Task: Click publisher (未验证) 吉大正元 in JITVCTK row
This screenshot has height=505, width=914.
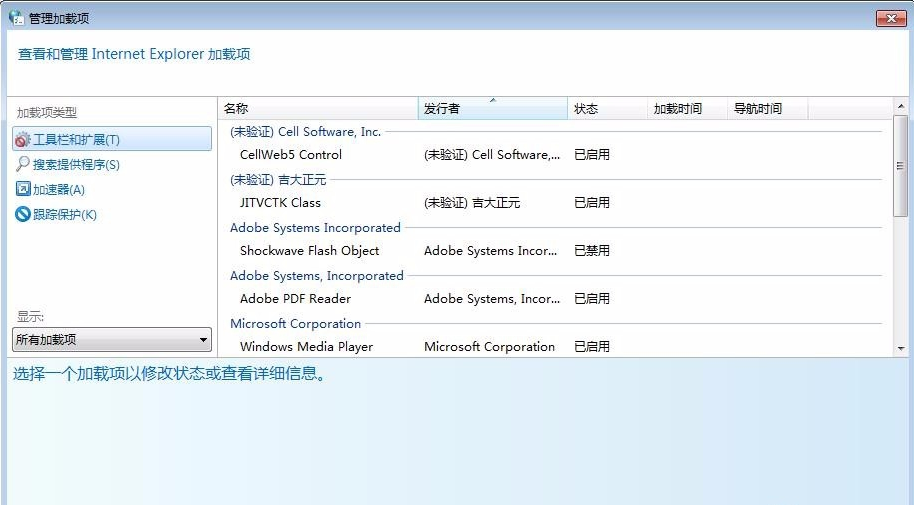Action: [472, 202]
